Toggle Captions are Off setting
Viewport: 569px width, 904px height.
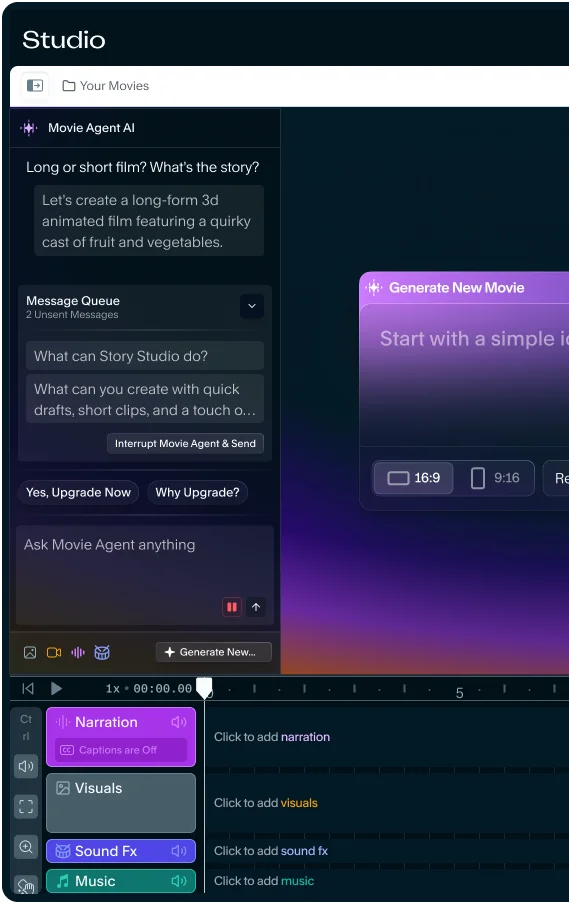120,749
